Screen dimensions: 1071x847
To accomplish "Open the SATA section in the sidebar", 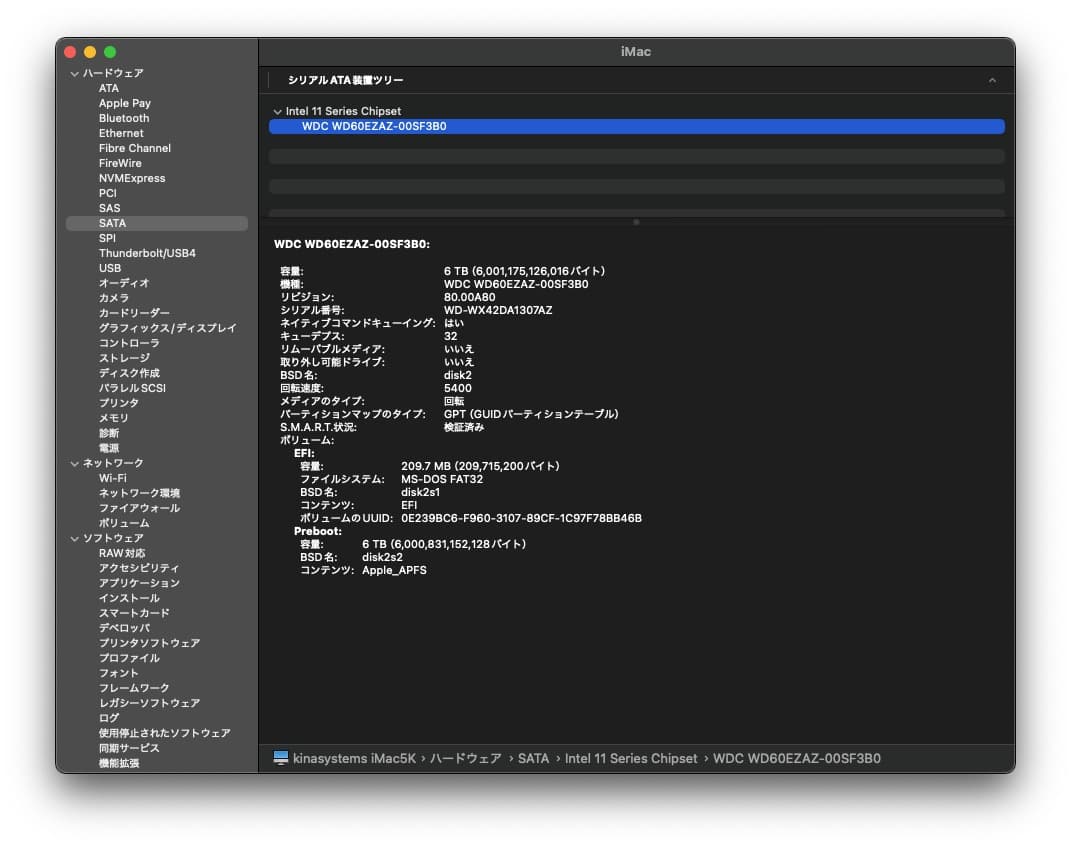I will (110, 222).
